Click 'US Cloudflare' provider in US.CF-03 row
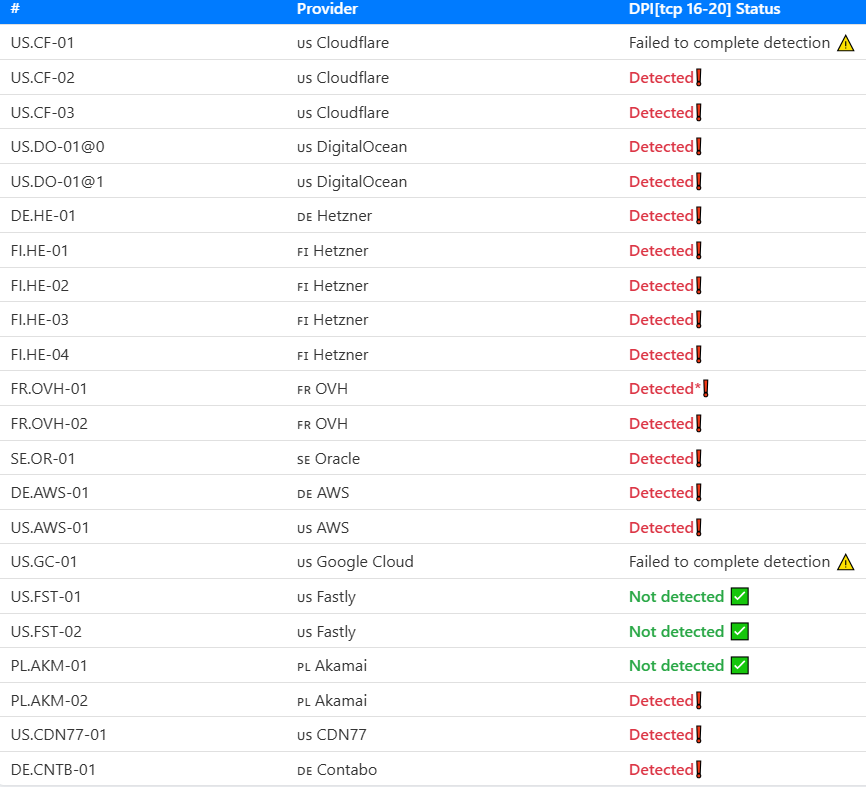Viewport: 866px width, 787px height. pyautogui.click(x=343, y=113)
